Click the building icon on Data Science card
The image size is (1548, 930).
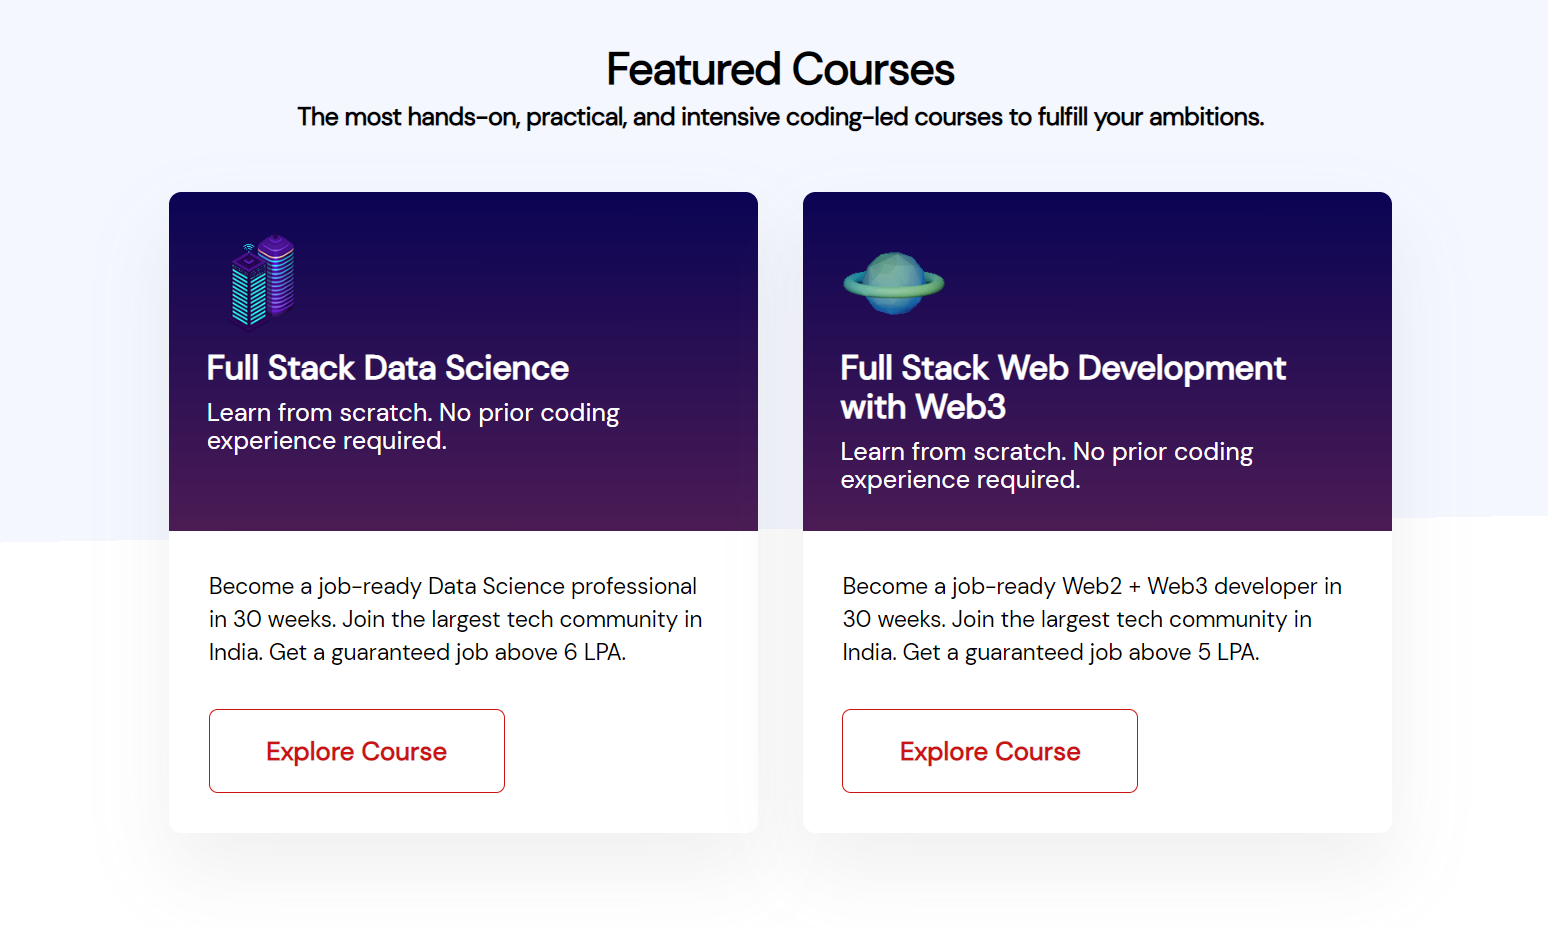(x=263, y=281)
